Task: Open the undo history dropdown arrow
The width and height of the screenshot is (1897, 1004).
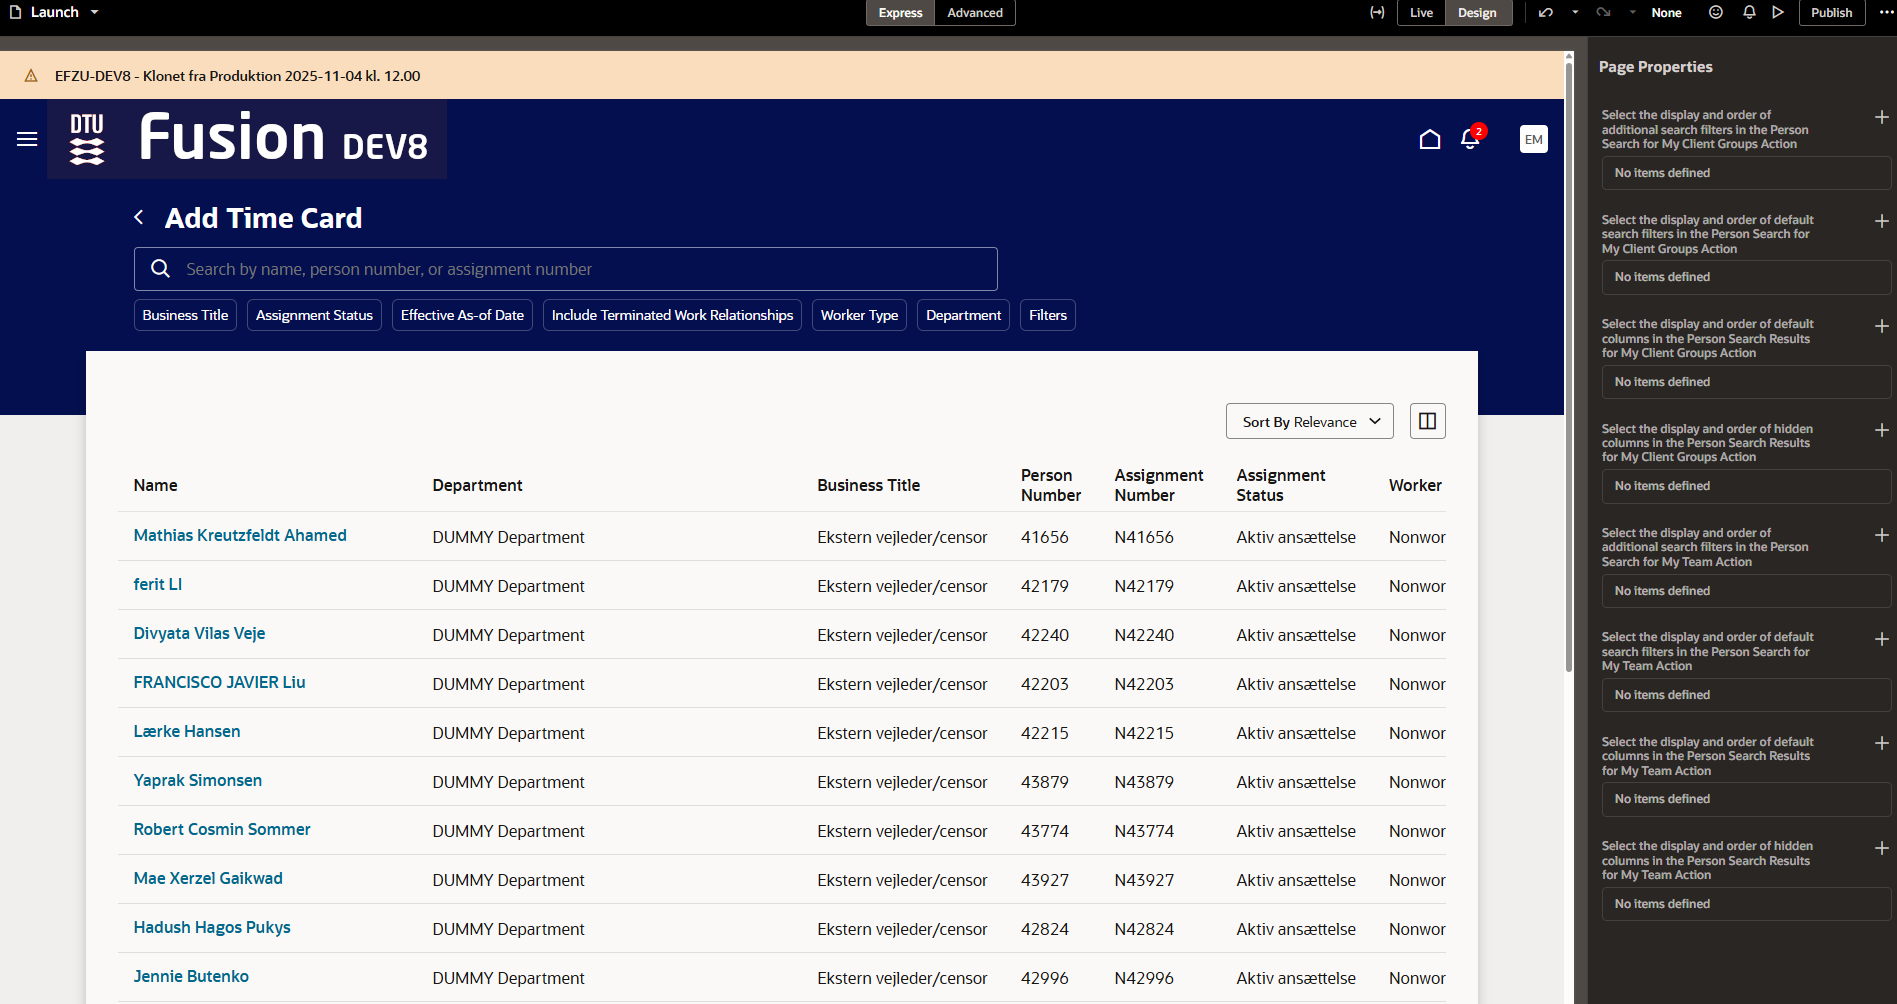Action: (x=1575, y=12)
